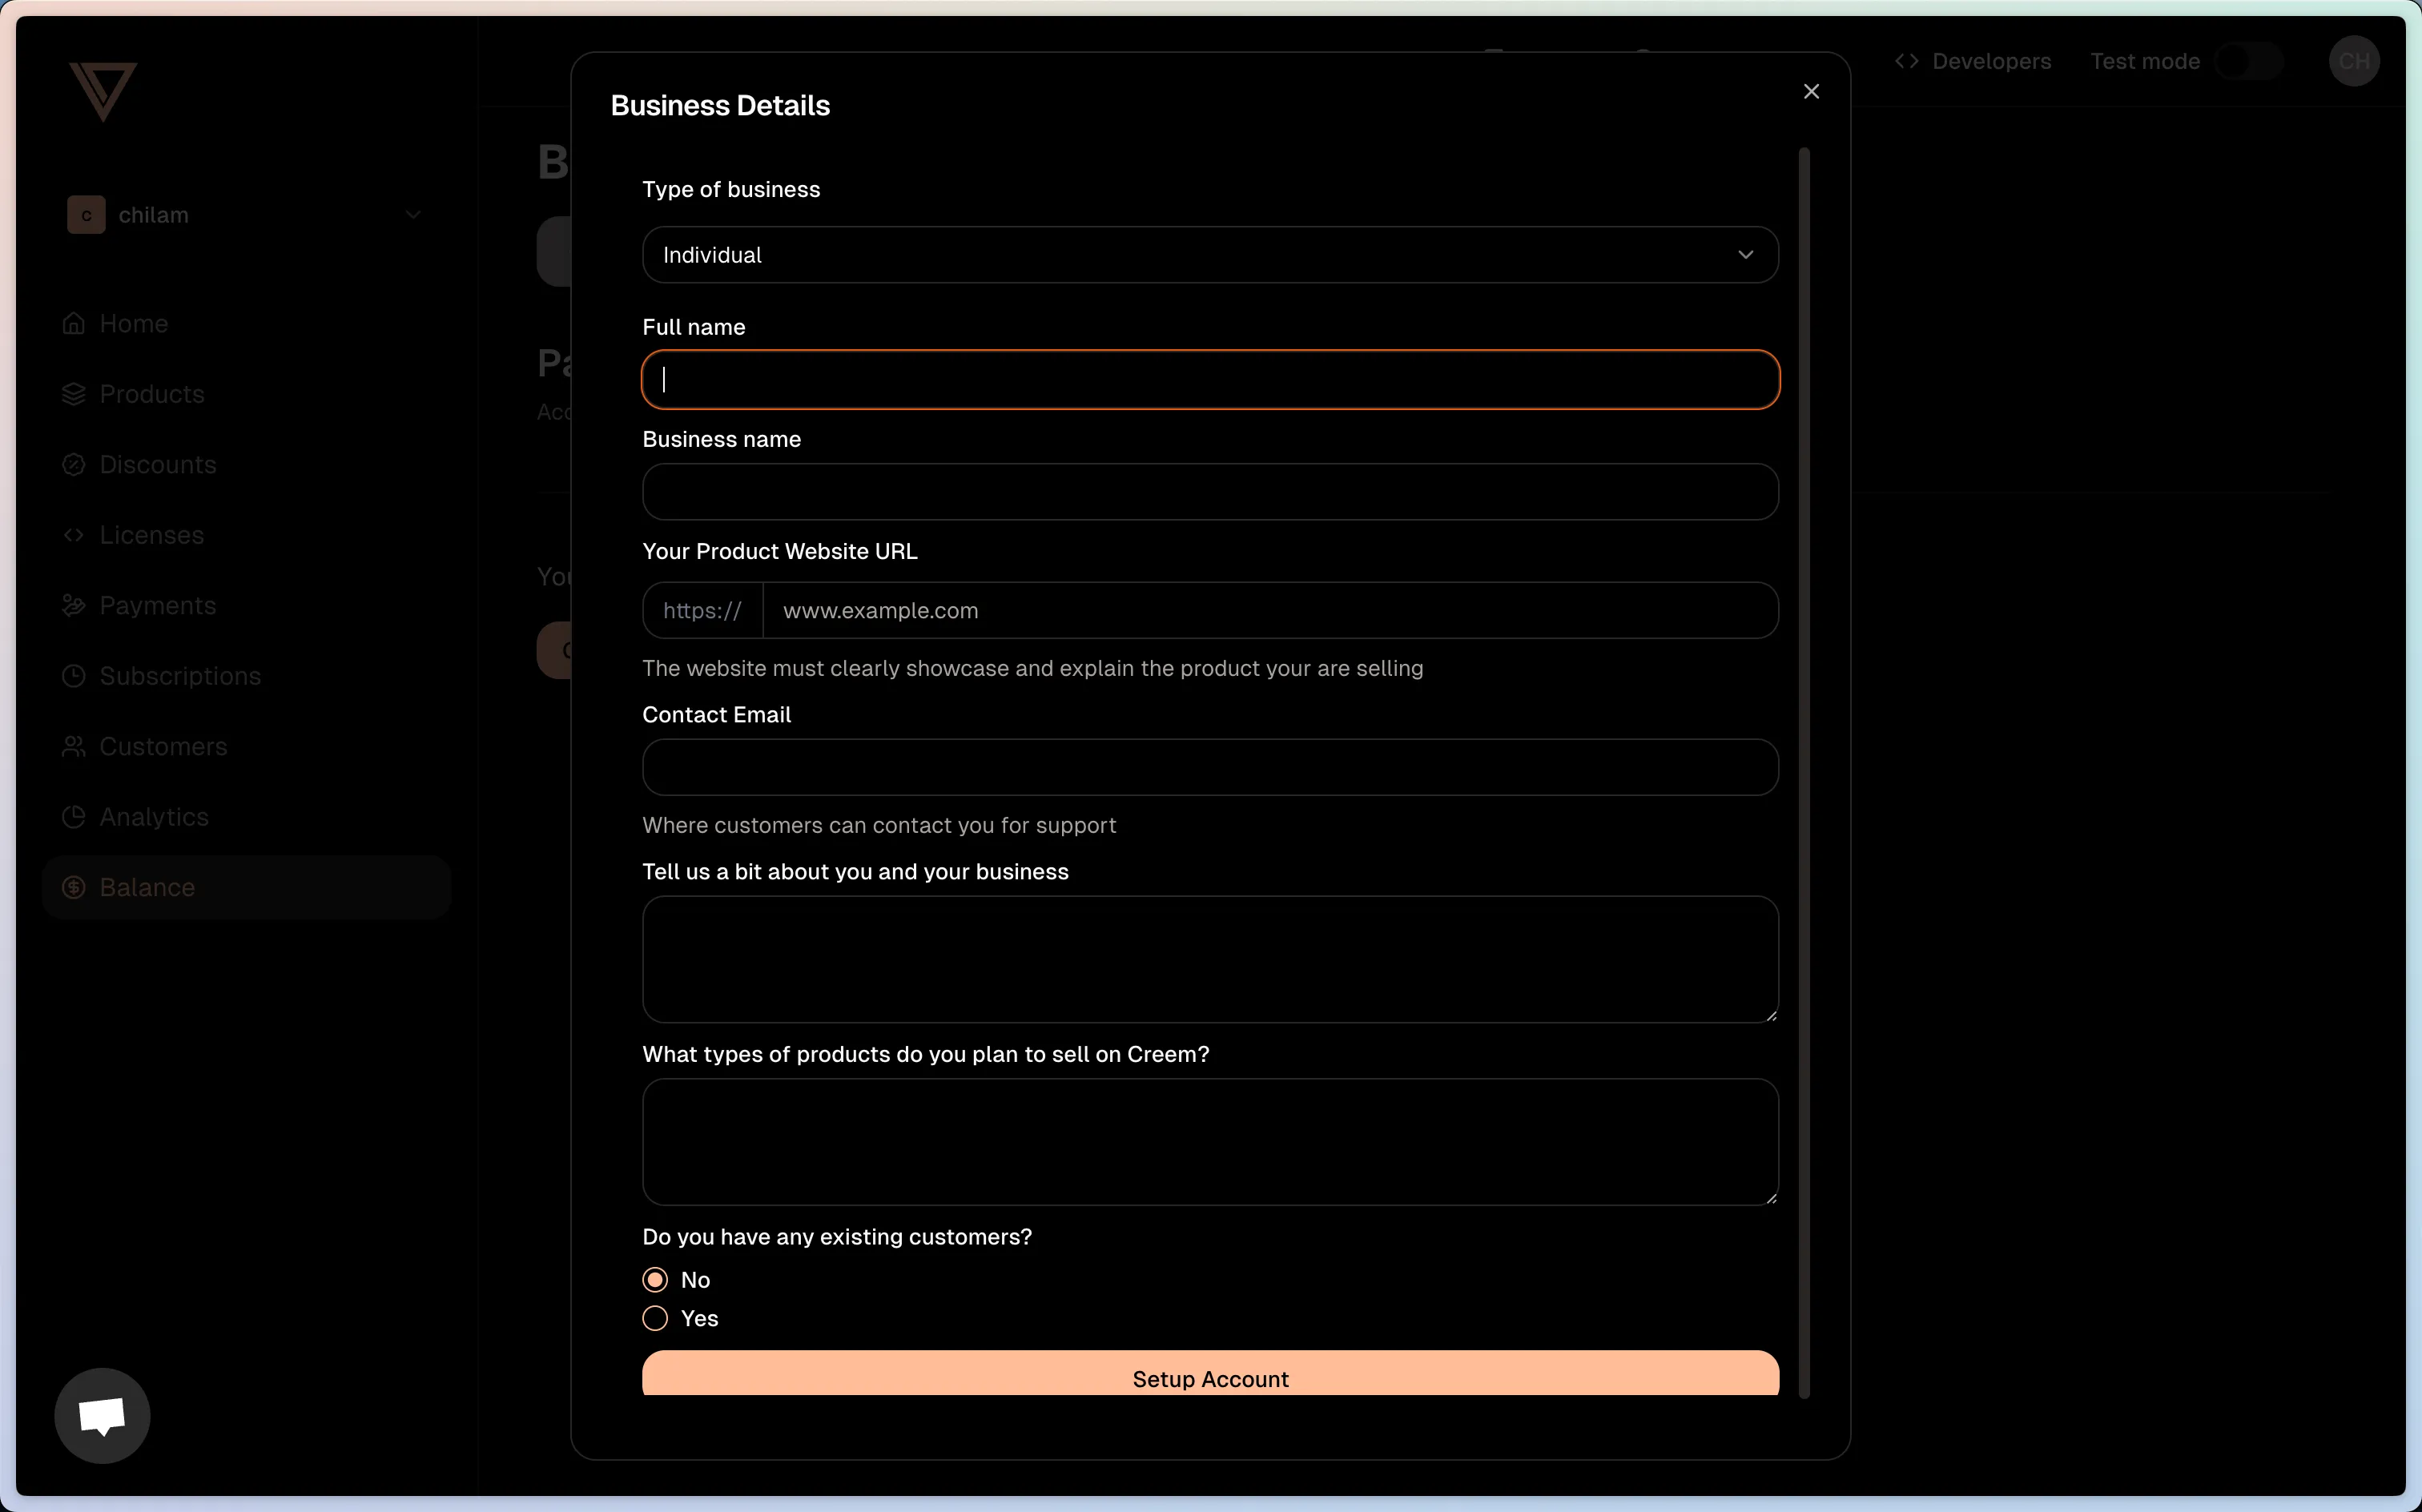This screenshot has width=2422, height=1512.
Task: Click the Setup Account button
Action: (x=1210, y=1374)
